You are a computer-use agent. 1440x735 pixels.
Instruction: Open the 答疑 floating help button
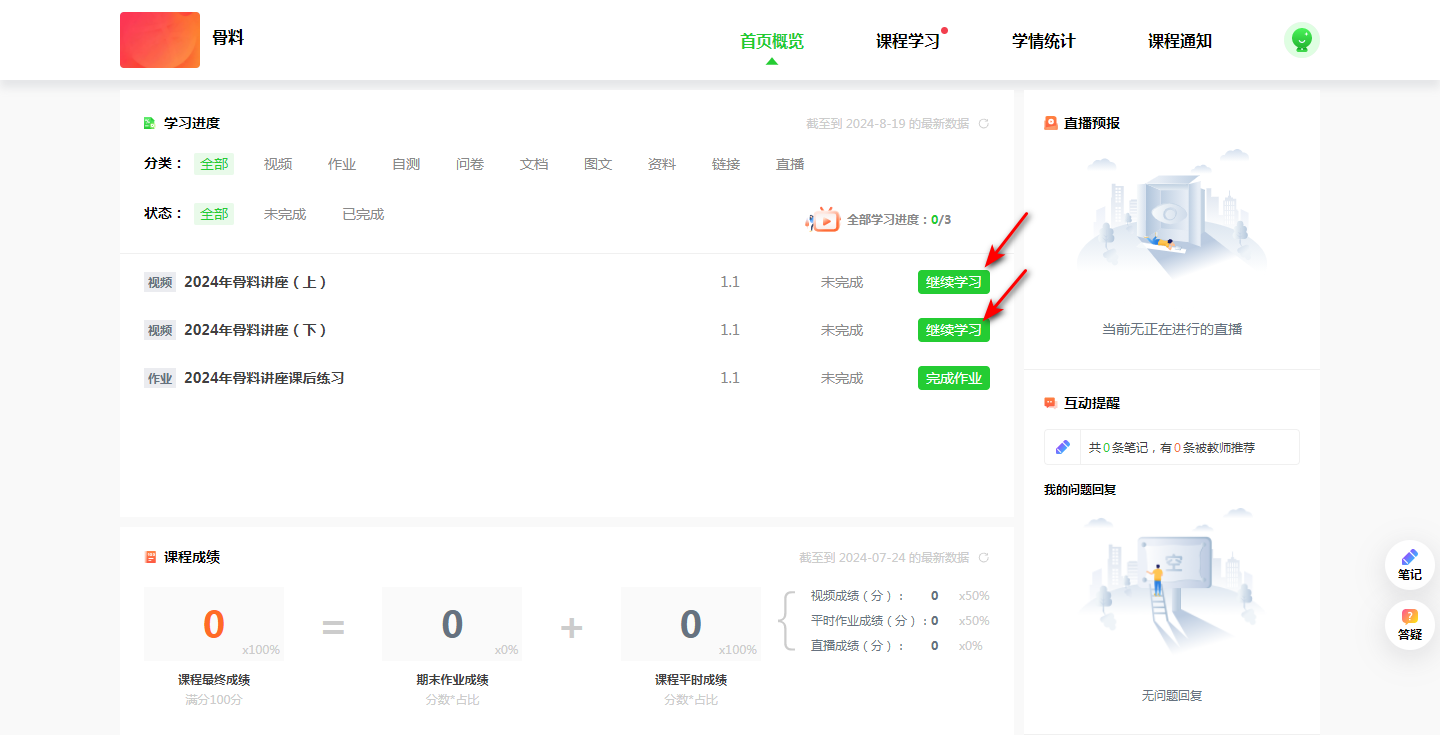click(x=1409, y=624)
